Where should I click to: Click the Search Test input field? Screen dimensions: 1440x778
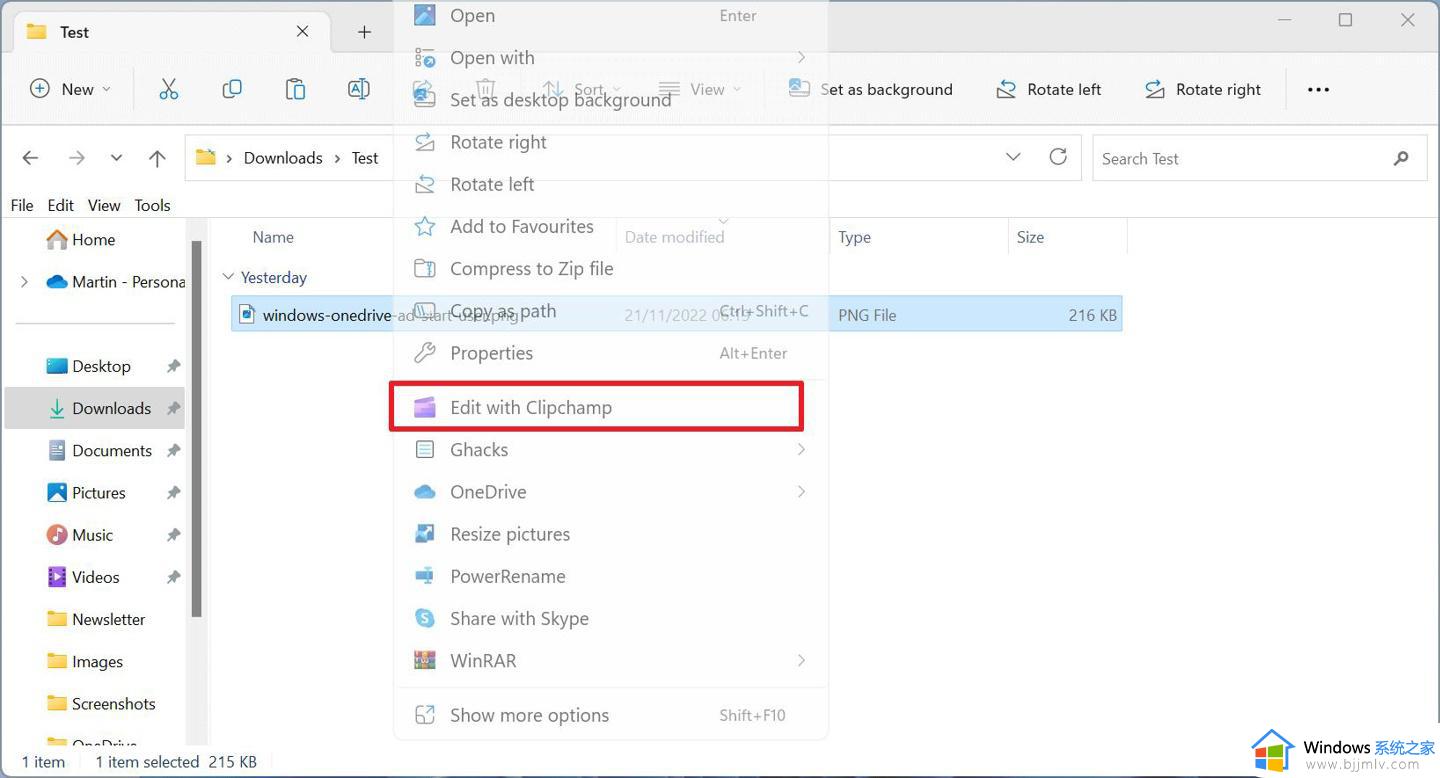[1259, 158]
